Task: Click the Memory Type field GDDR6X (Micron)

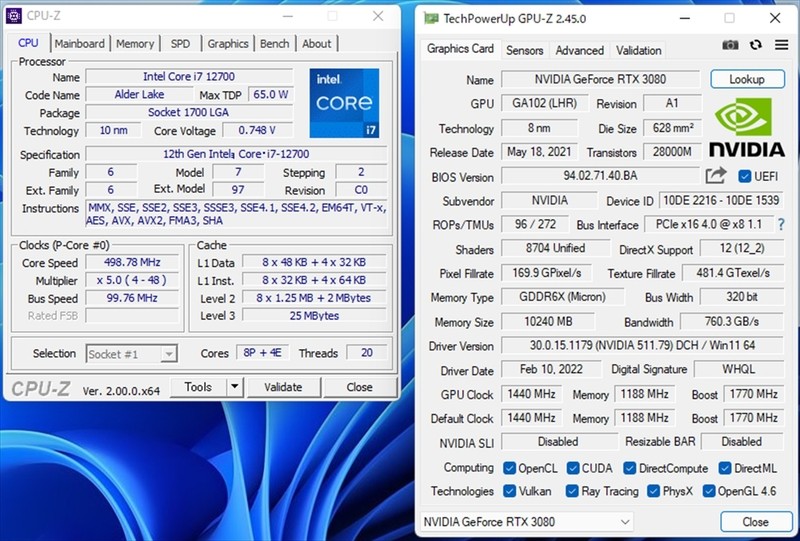Action: point(562,297)
